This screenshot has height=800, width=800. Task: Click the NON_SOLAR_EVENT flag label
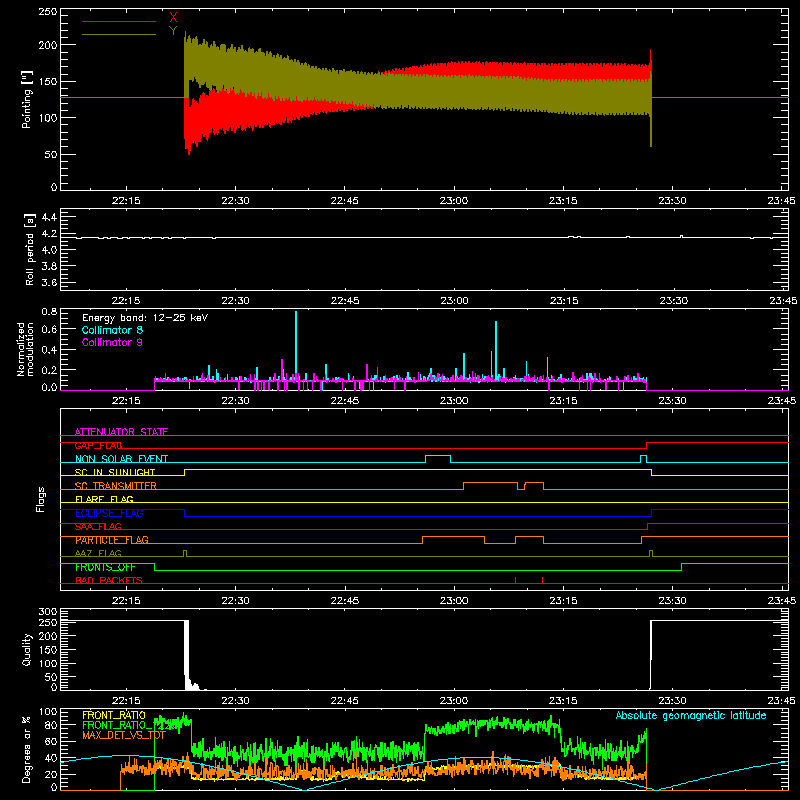pos(121,459)
